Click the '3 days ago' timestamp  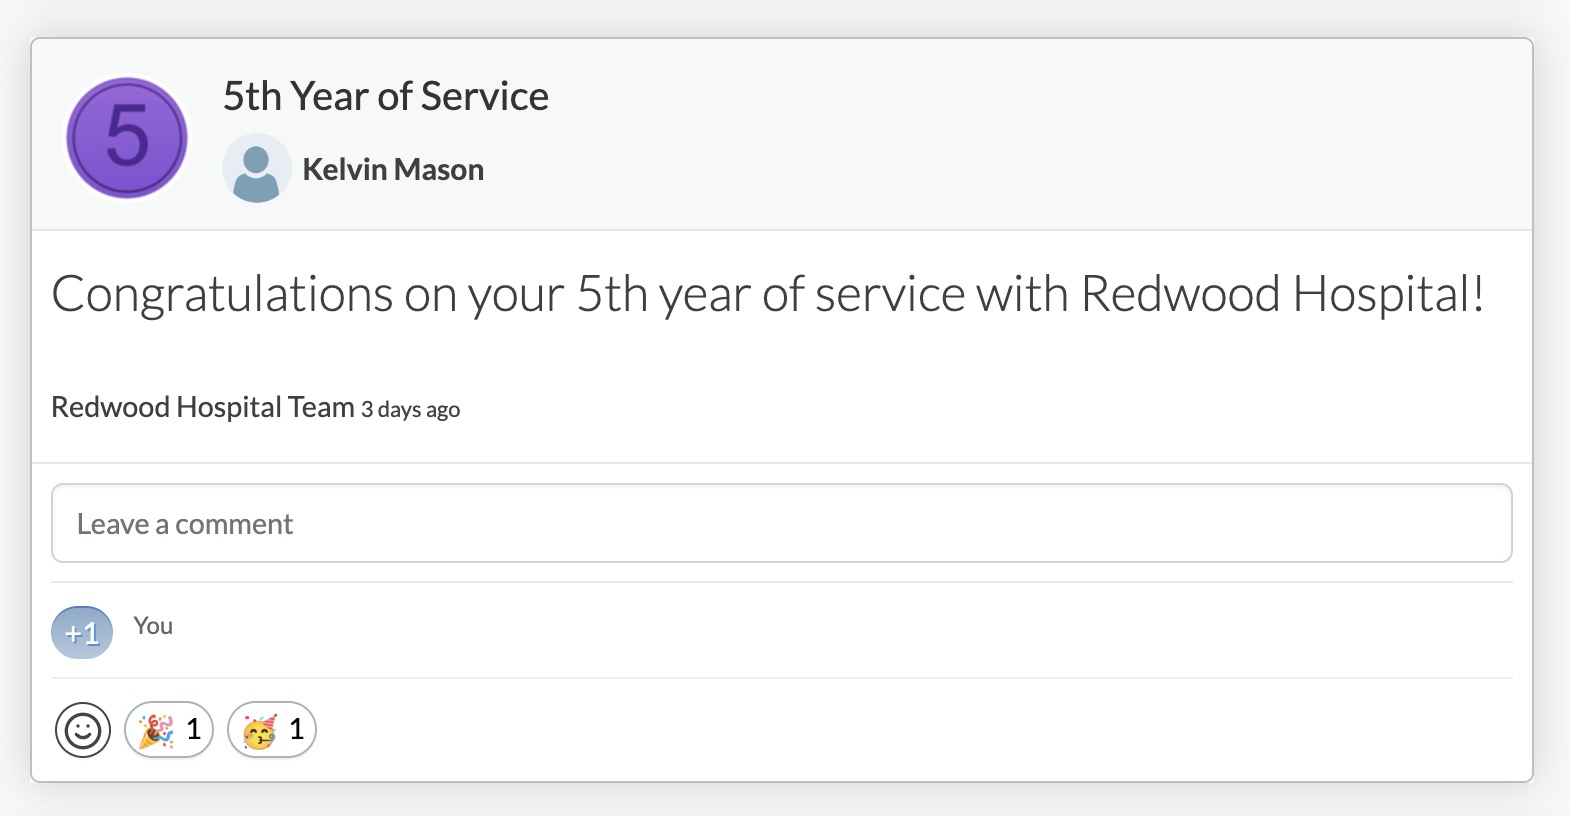pyautogui.click(x=410, y=409)
